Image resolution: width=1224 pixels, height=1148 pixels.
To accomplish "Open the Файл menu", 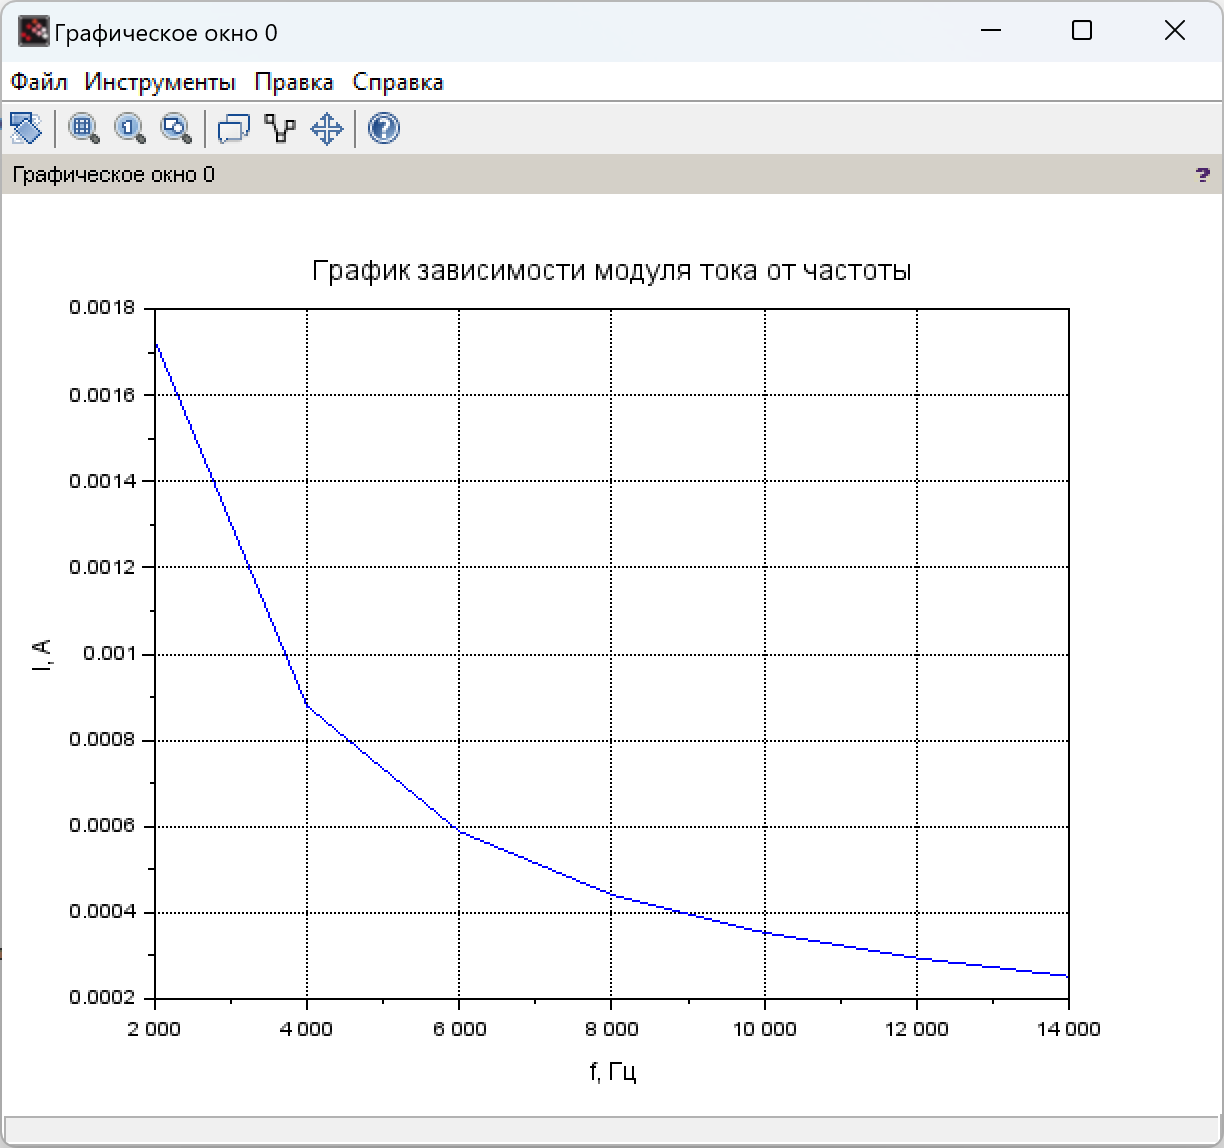I will click(x=39, y=82).
